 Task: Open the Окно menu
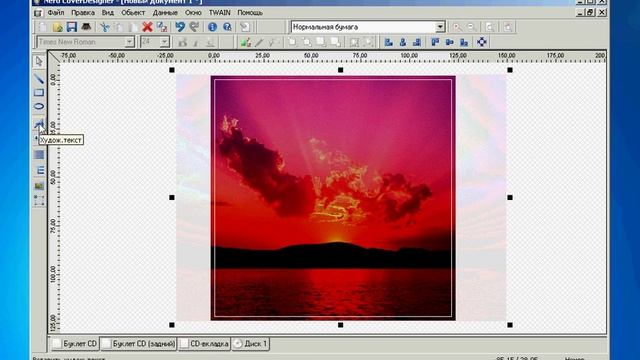pyautogui.click(x=193, y=13)
